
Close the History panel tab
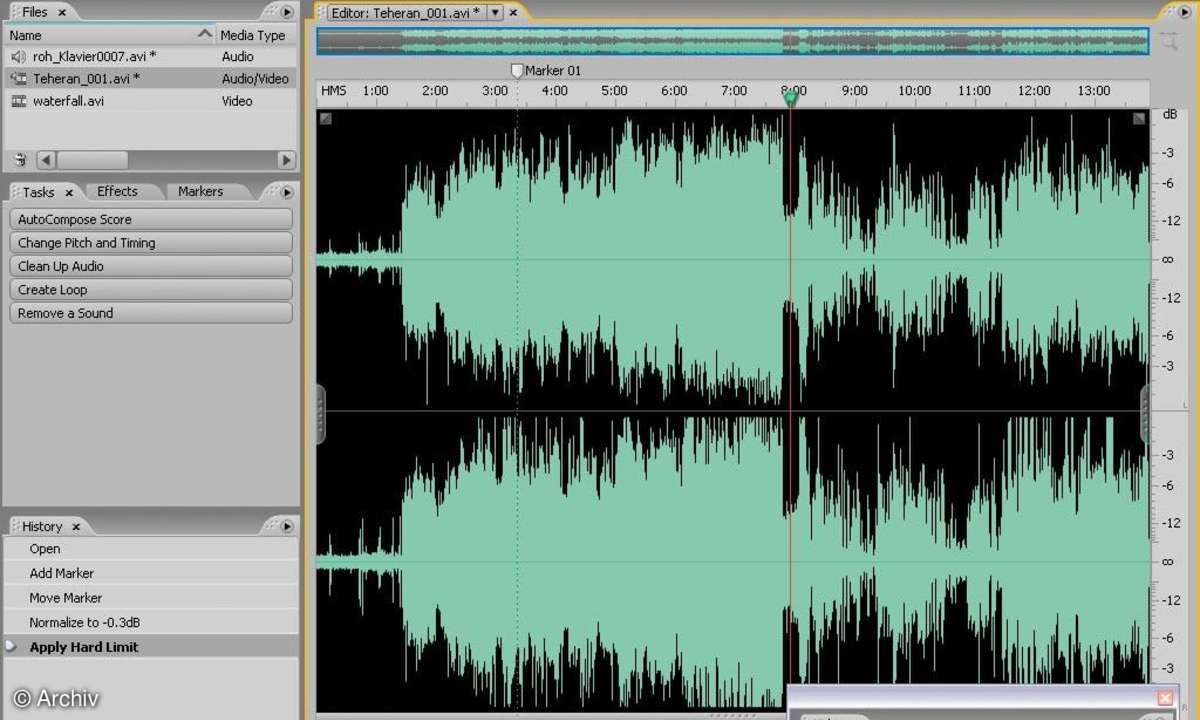click(x=76, y=526)
